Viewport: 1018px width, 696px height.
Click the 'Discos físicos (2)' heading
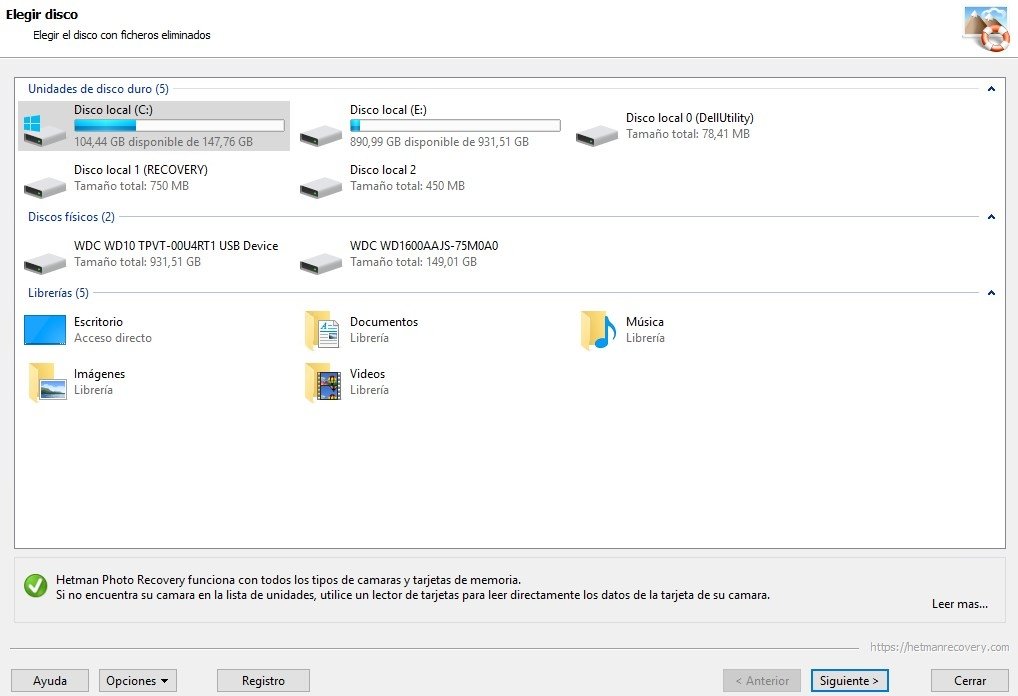pyautogui.click(x=71, y=217)
